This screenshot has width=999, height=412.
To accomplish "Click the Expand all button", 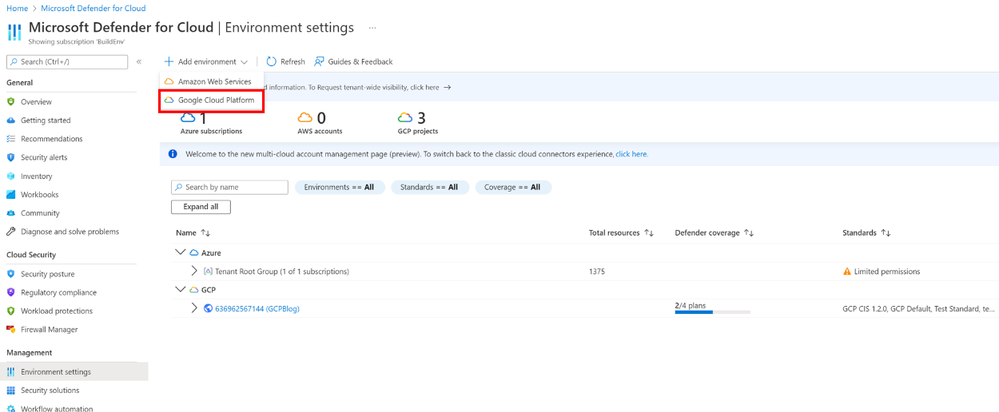I will [x=201, y=207].
